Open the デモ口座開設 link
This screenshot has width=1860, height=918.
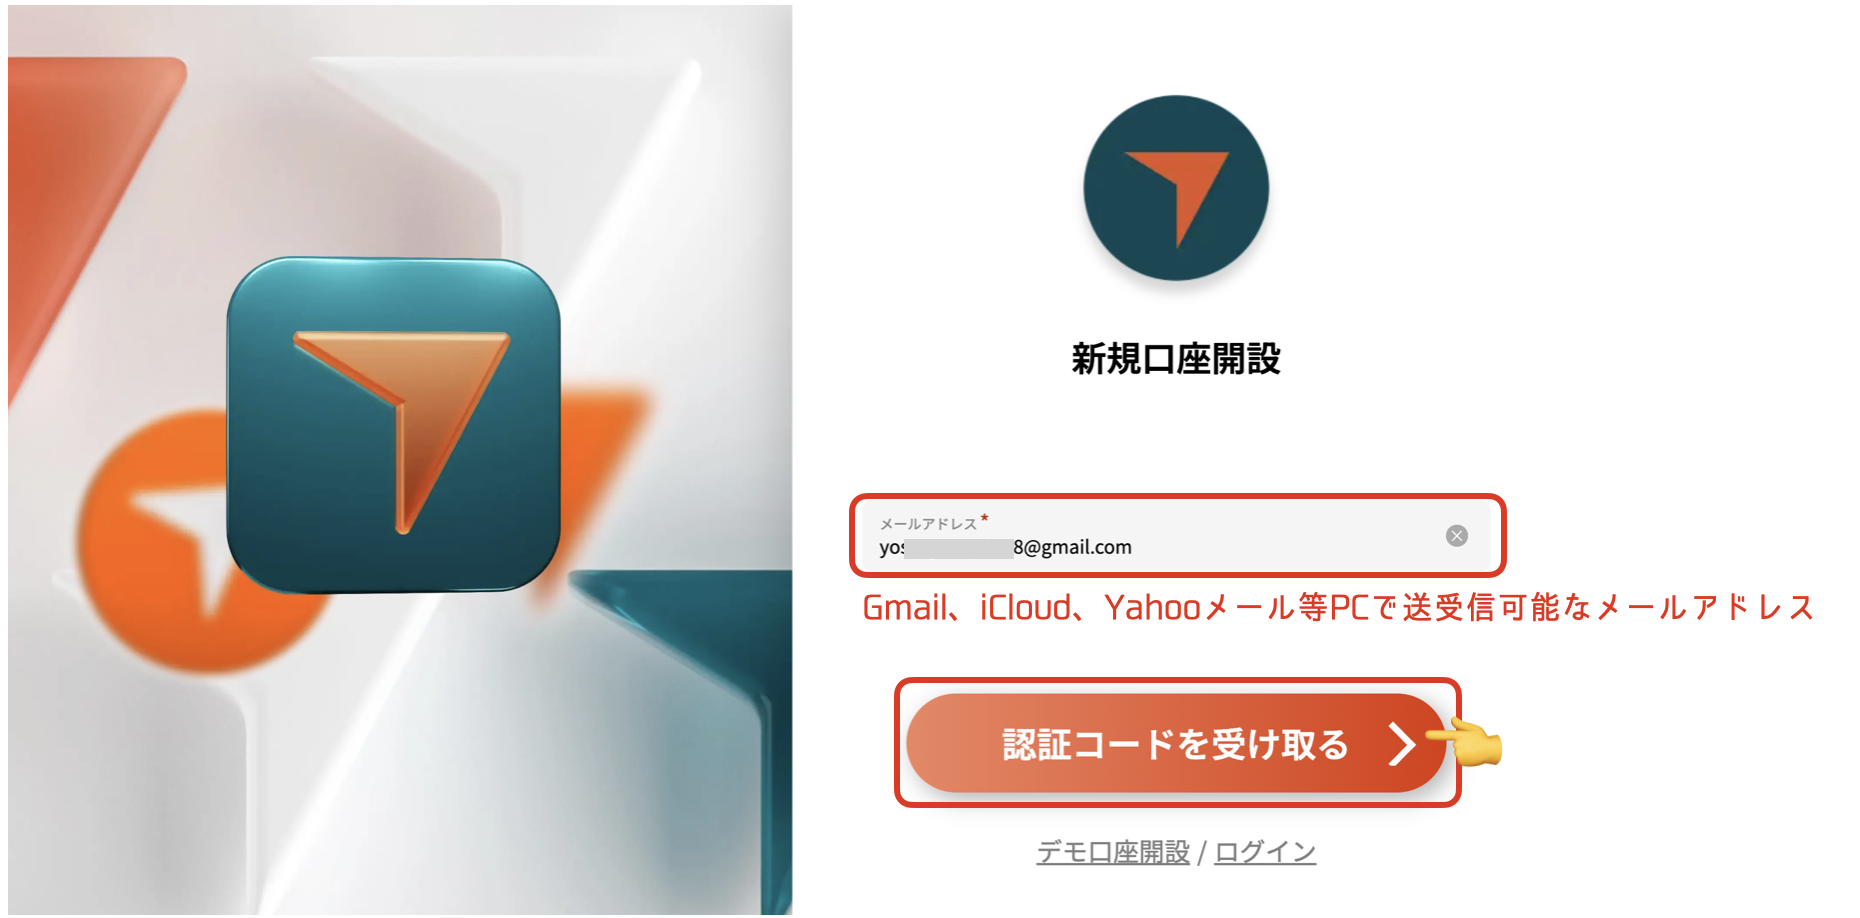pyautogui.click(x=1113, y=852)
